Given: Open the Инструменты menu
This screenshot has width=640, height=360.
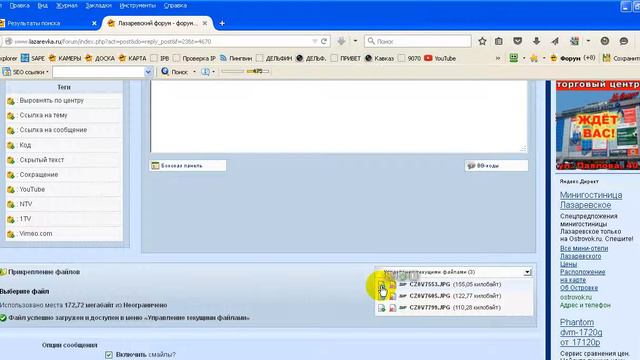Looking at the screenshot, I should pos(138,6).
